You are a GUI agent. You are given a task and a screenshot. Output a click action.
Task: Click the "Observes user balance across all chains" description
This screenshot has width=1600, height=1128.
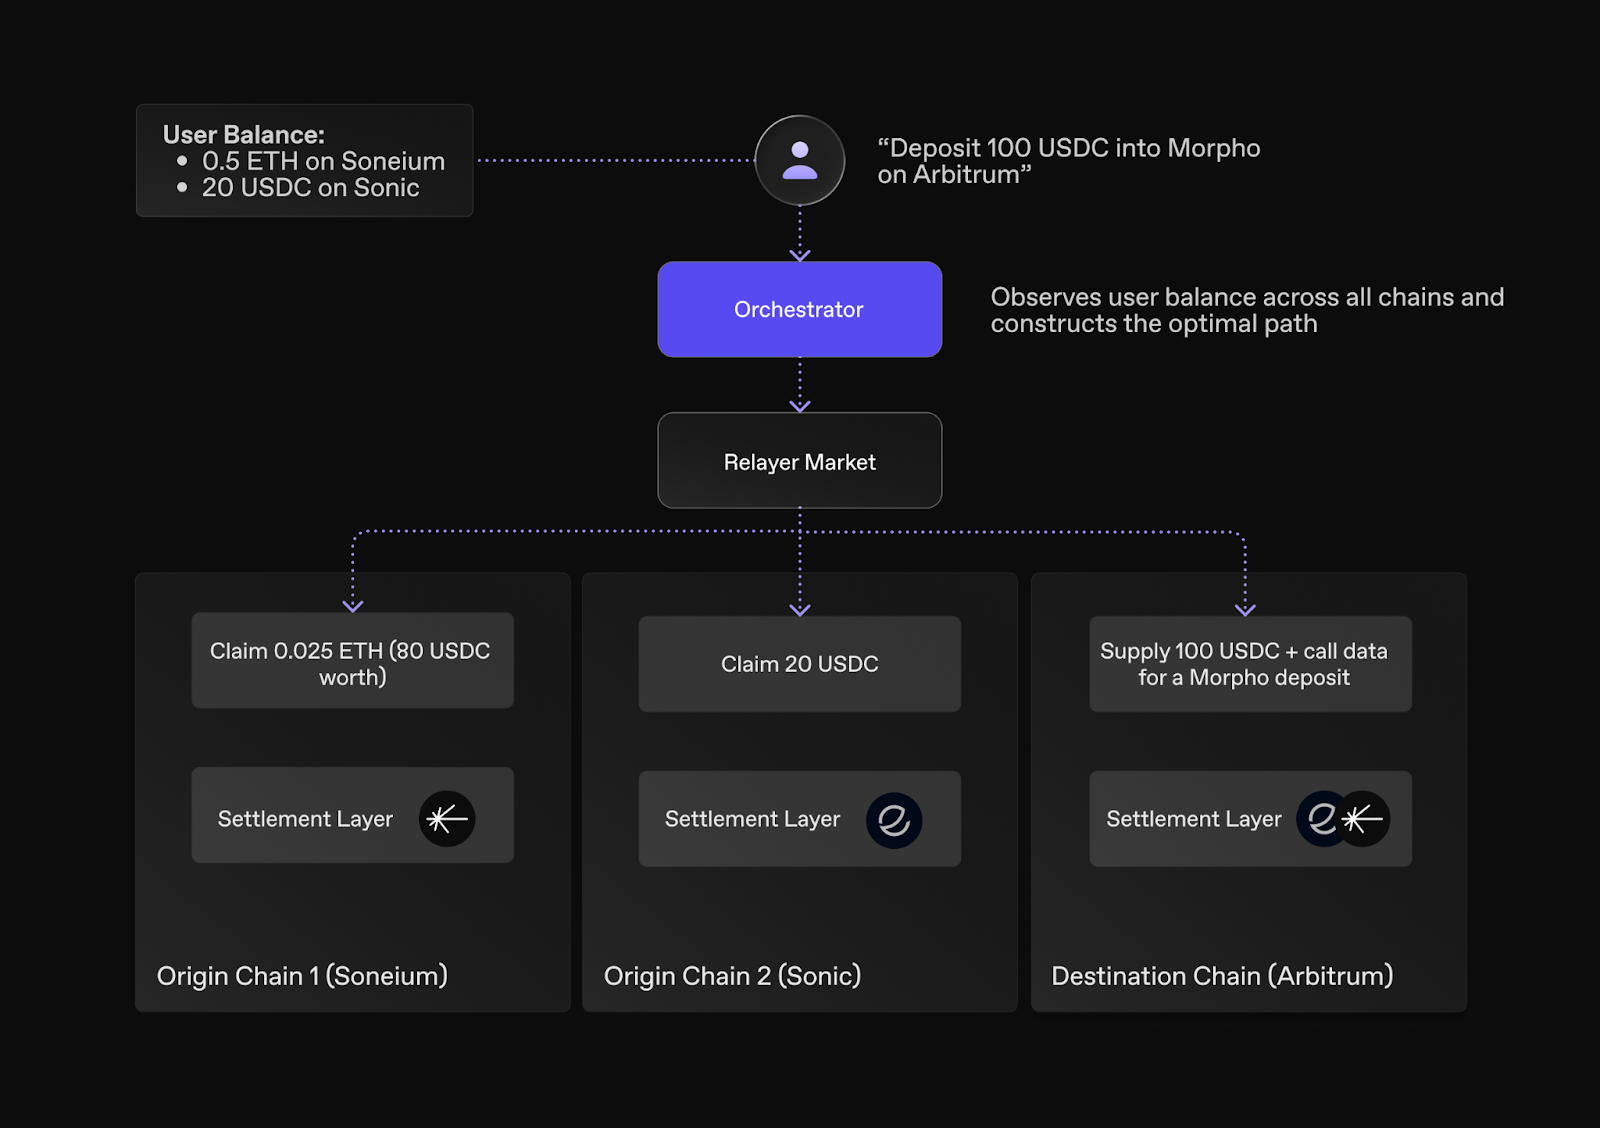pos(1247,310)
